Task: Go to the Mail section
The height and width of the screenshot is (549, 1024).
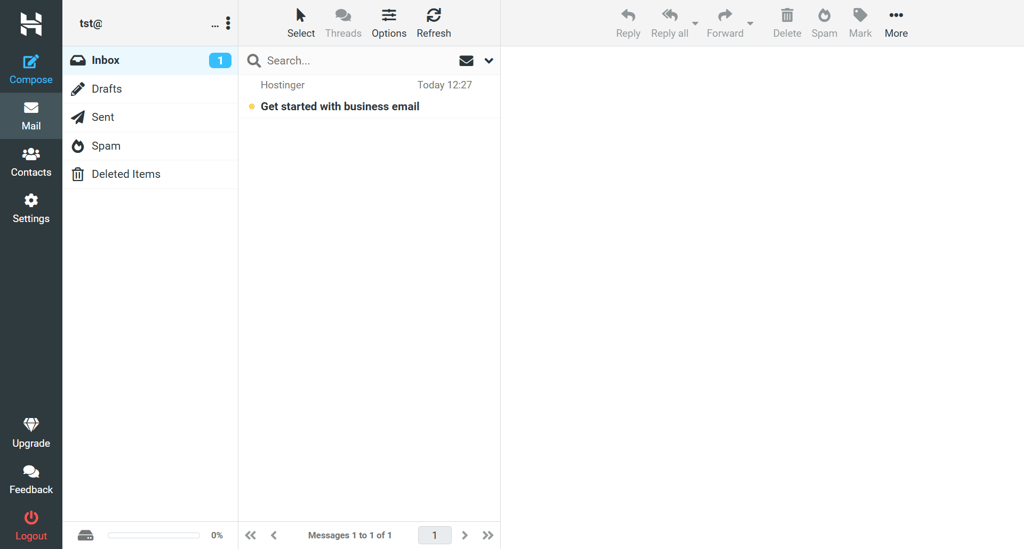Action: tap(31, 116)
